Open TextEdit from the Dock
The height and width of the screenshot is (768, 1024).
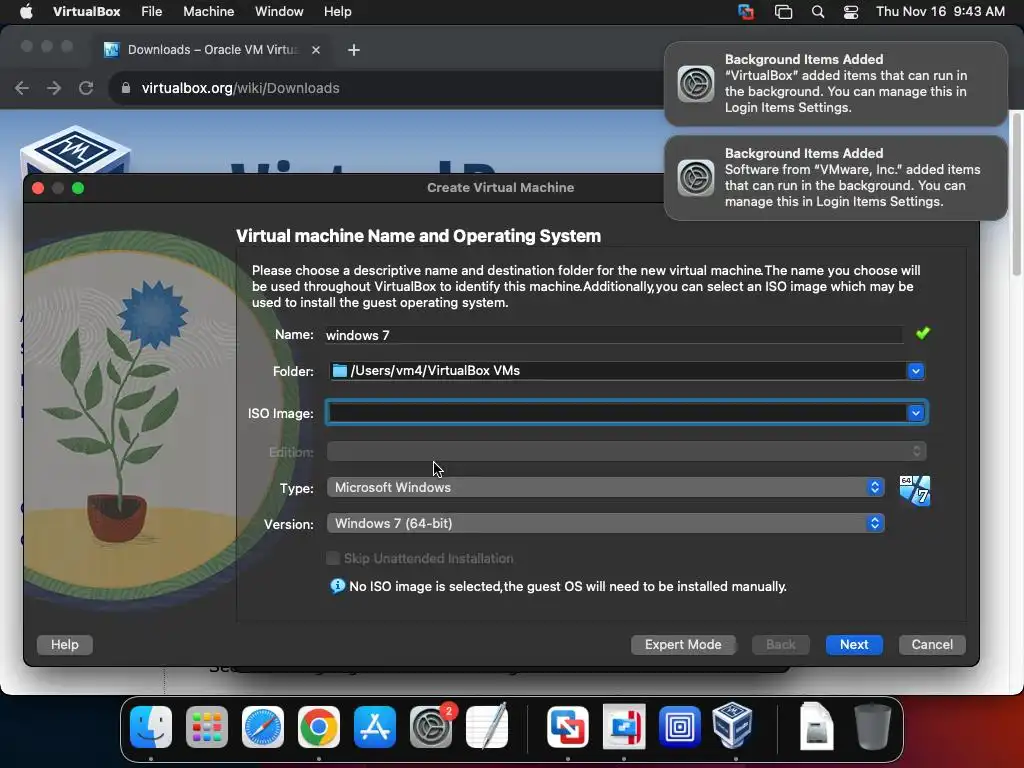pyautogui.click(x=487, y=727)
